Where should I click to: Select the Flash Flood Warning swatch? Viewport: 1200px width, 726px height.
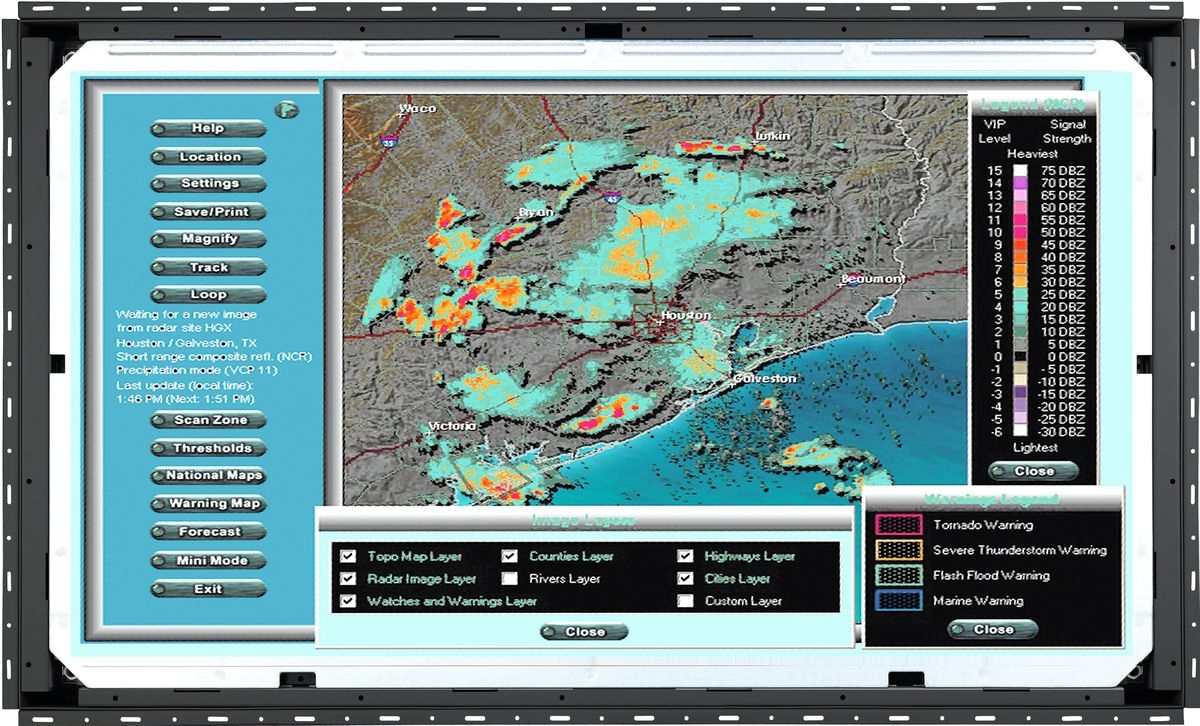(x=899, y=576)
